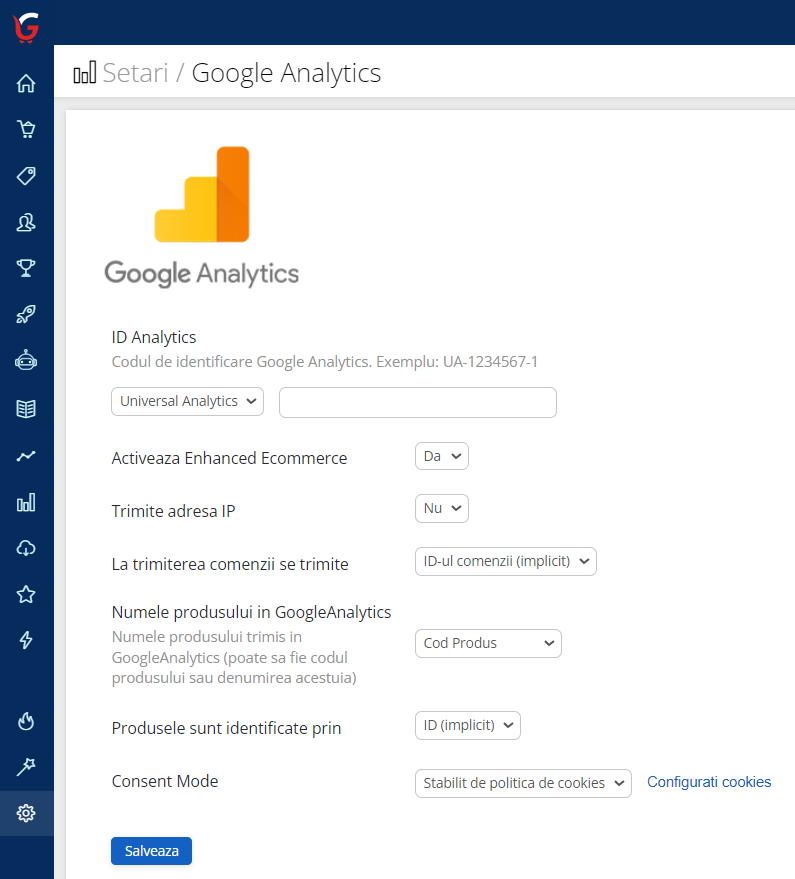This screenshot has width=795, height=879.
Task: Change the Trimite adresa IP dropdown
Action: coord(441,509)
